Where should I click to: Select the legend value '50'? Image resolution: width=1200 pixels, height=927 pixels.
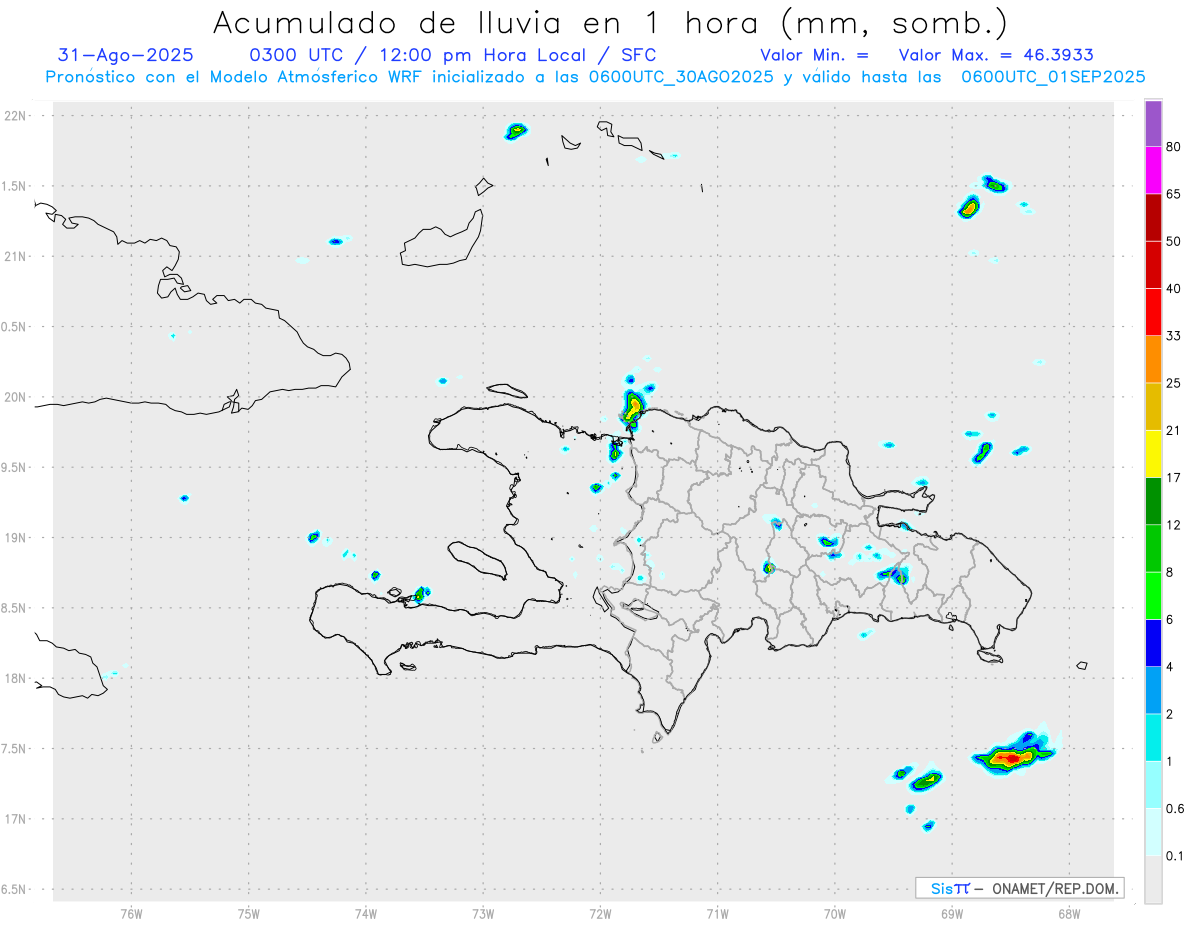[1173, 242]
